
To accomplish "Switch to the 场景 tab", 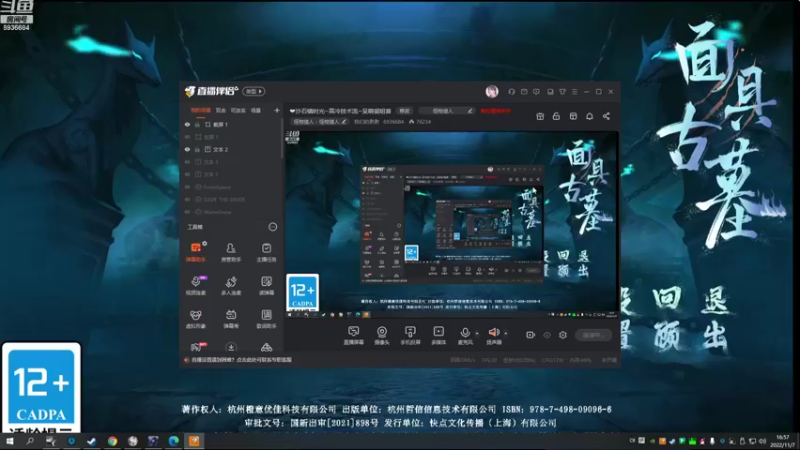I will pyautogui.click(x=256, y=110).
